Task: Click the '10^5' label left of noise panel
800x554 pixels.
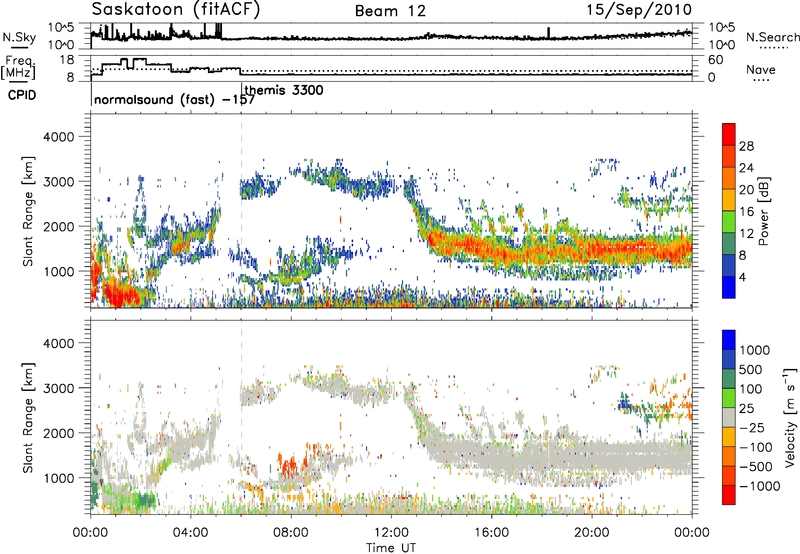Action: pyautogui.click(x=62, y=28)
